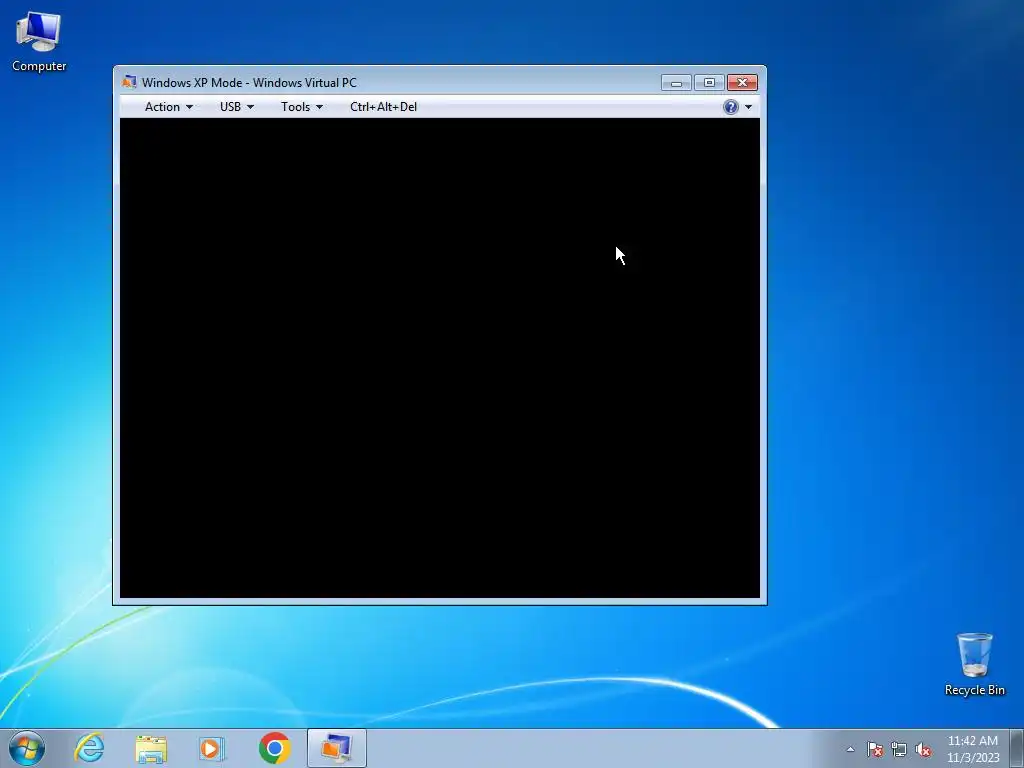Click inside the black virtual machine screen
Image resolution: width=1024 pixels, height=768 pixels.
(x=440, y=358)
